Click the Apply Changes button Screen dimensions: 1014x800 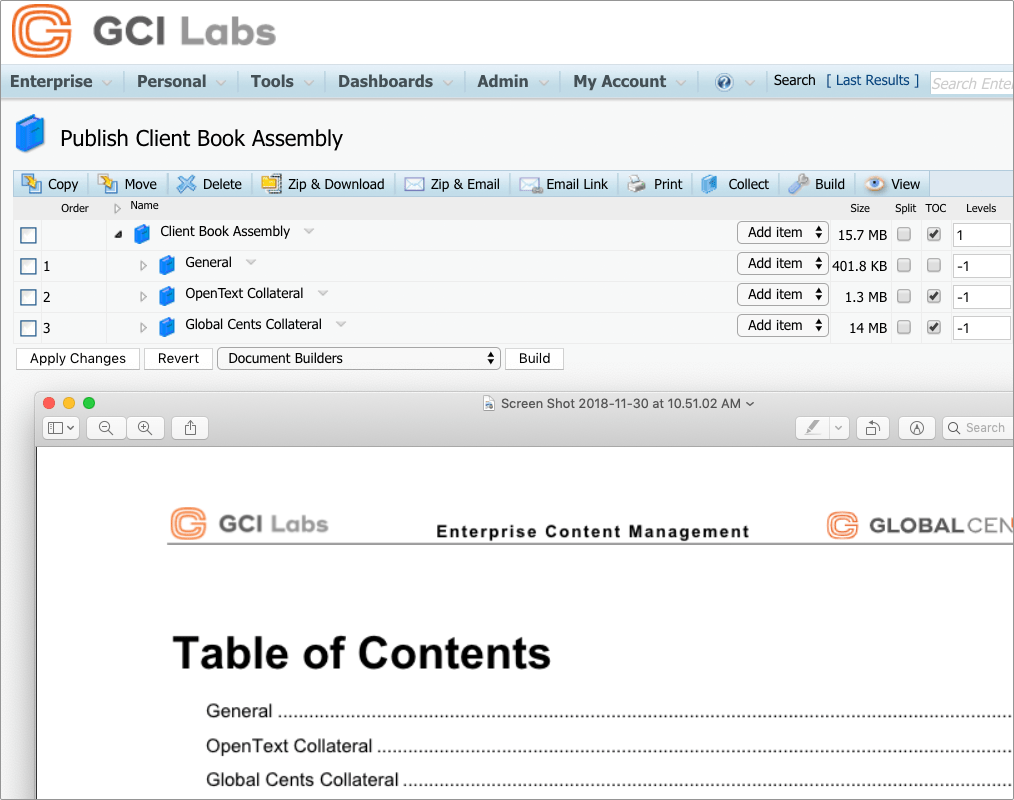tap(78, 358)
